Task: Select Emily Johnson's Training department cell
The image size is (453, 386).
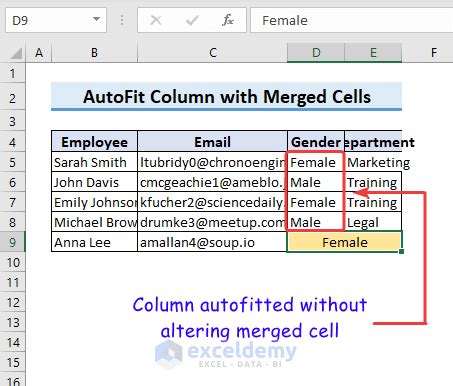Action: tap(373, 202)
